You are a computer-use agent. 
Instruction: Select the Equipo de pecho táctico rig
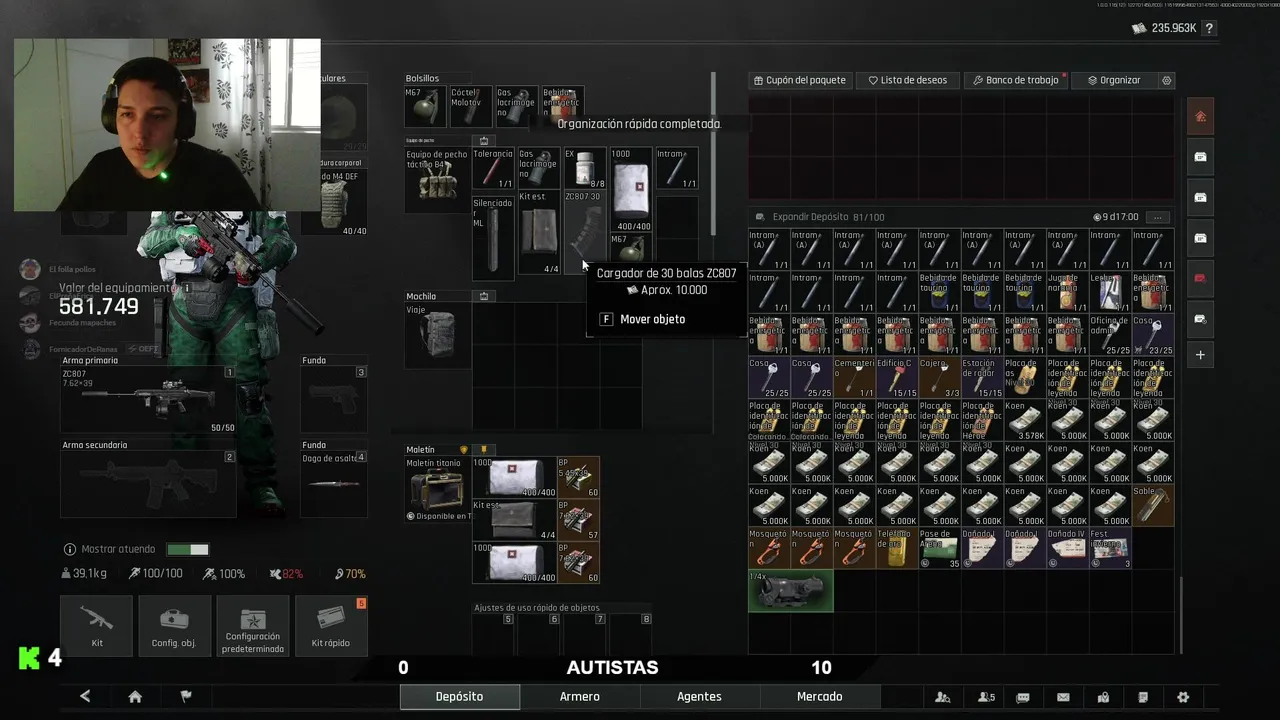[x=437, y=180]
